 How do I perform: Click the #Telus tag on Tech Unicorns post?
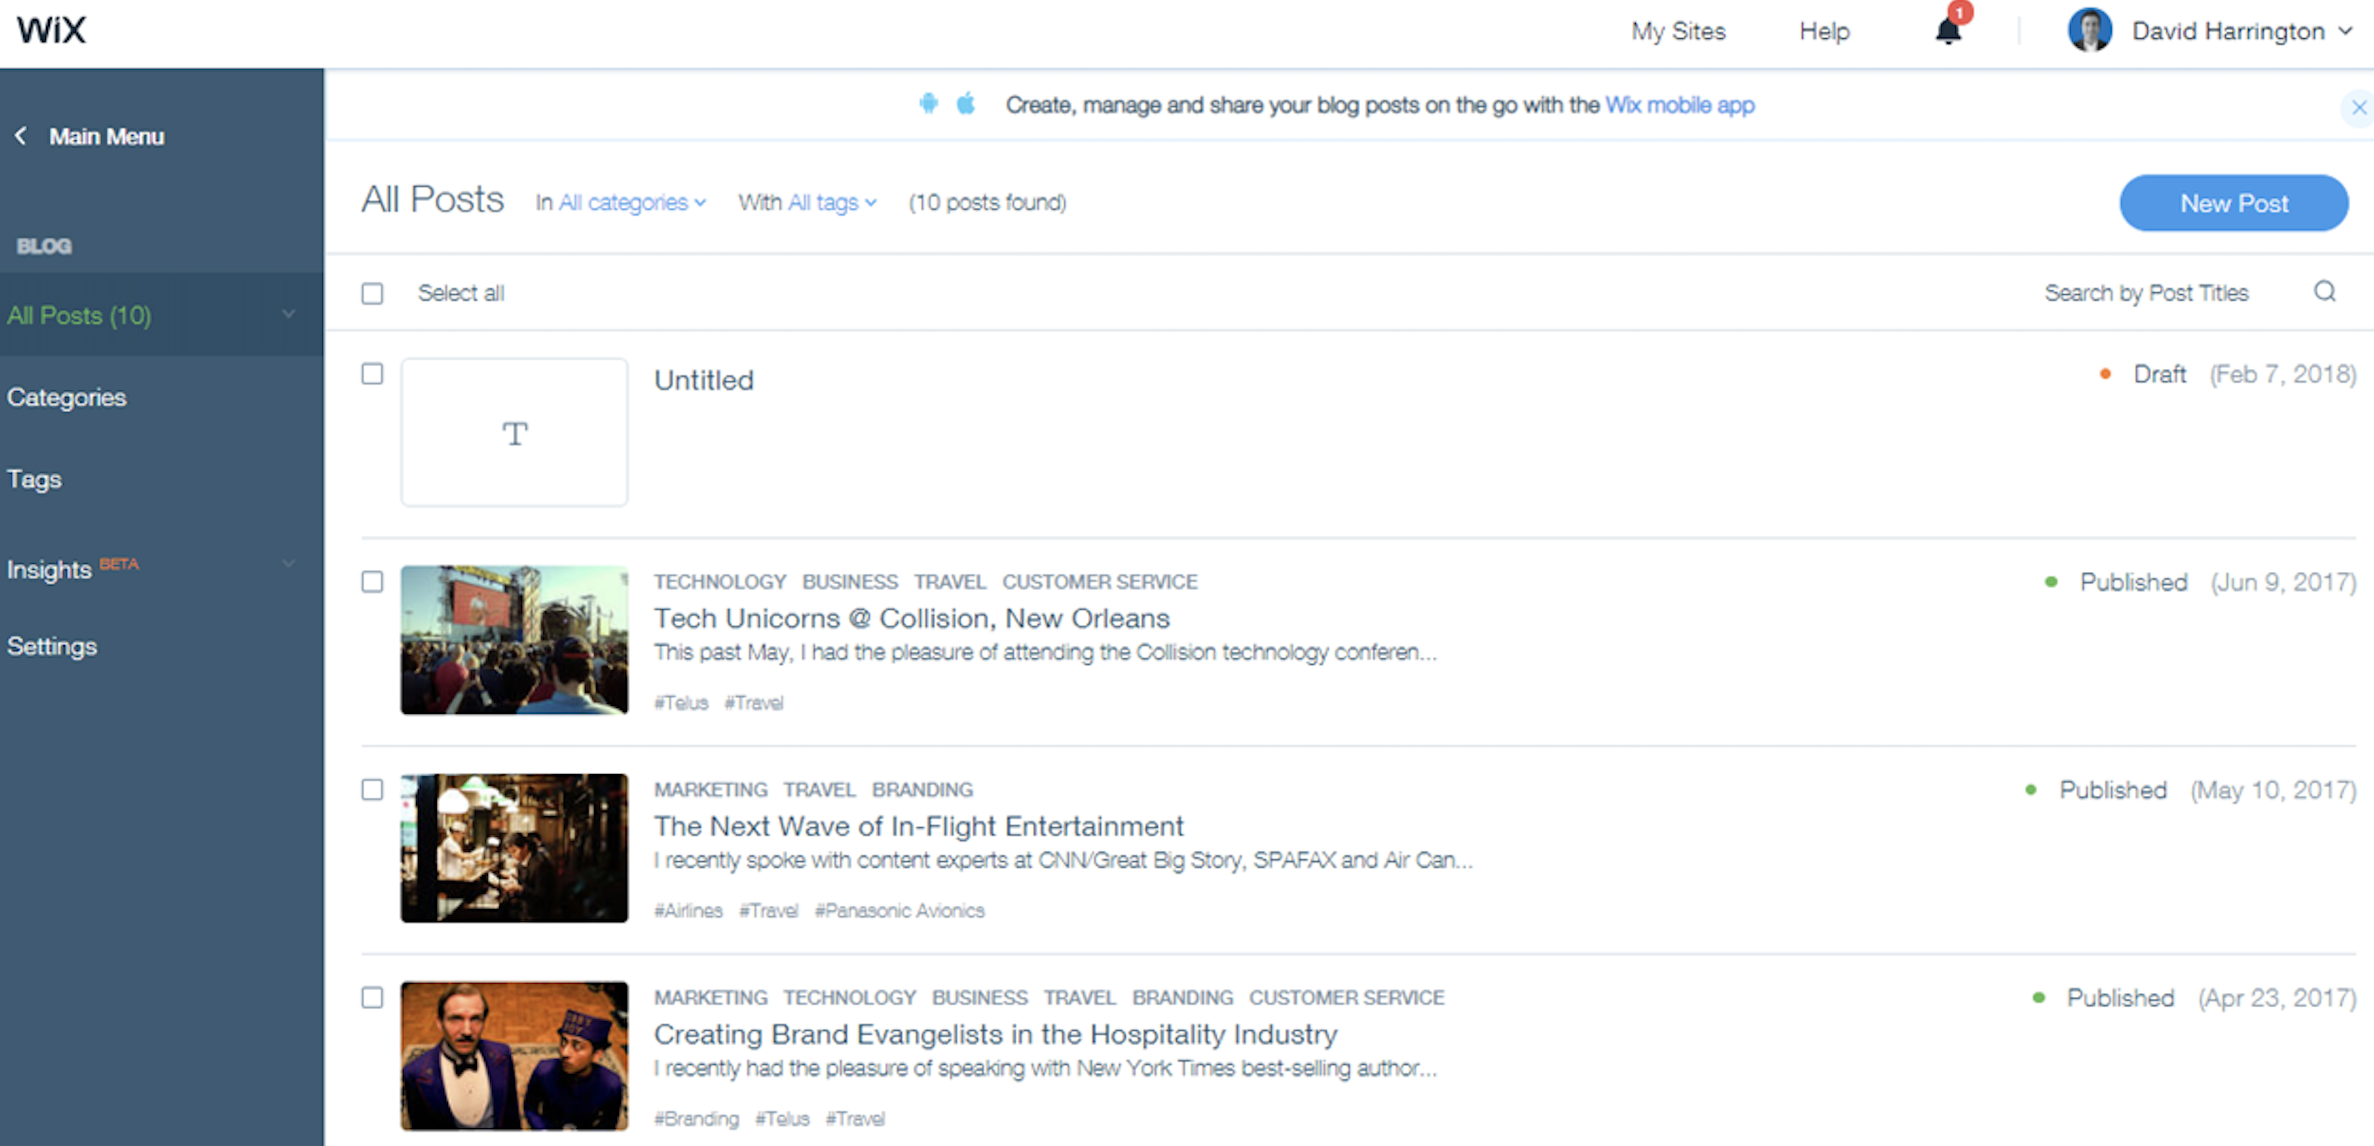681,703
